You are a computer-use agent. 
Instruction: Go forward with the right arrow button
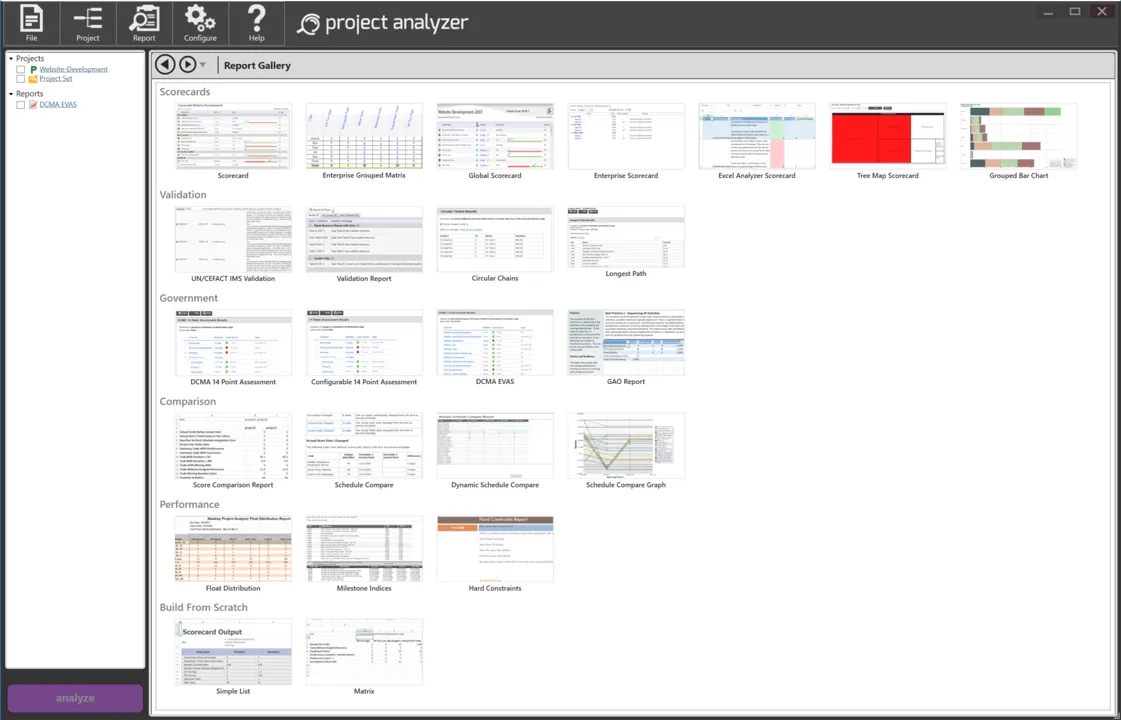[x=187, y=64]
